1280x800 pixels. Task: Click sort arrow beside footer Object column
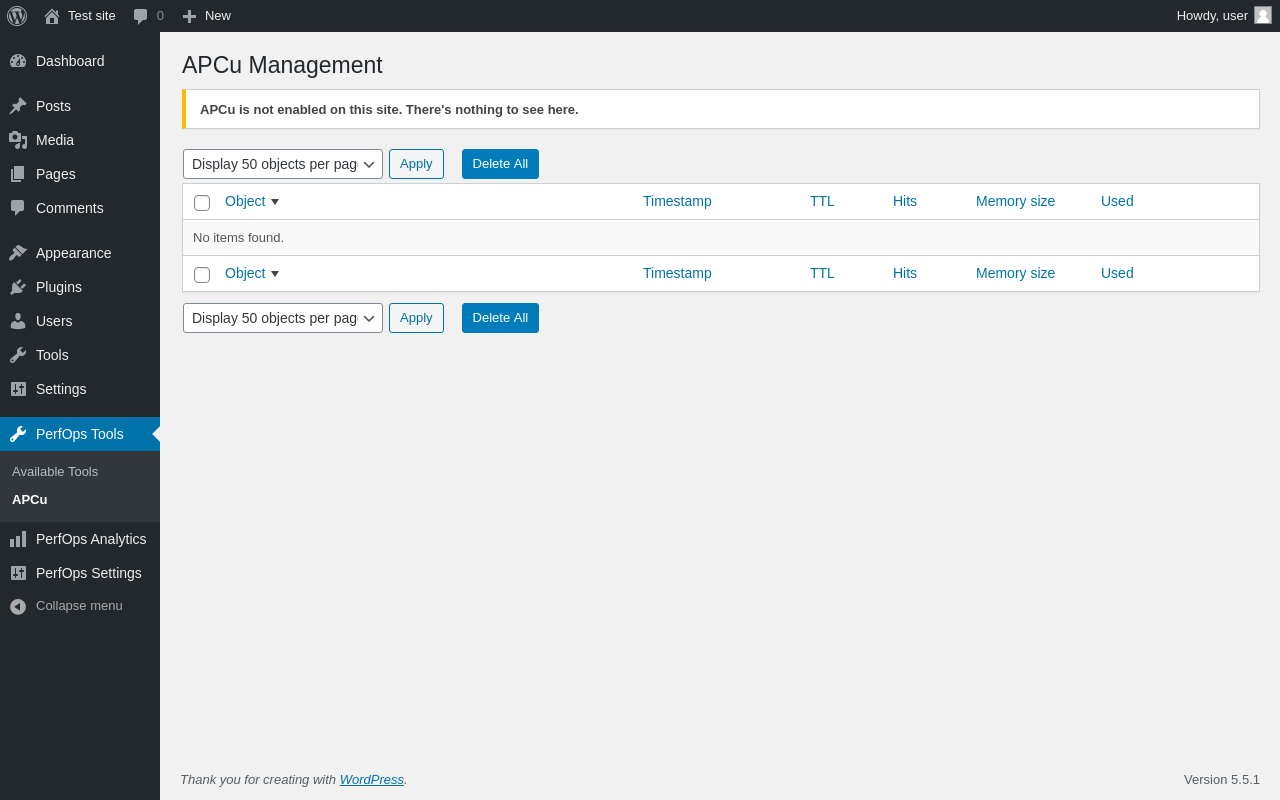(275, 274)
